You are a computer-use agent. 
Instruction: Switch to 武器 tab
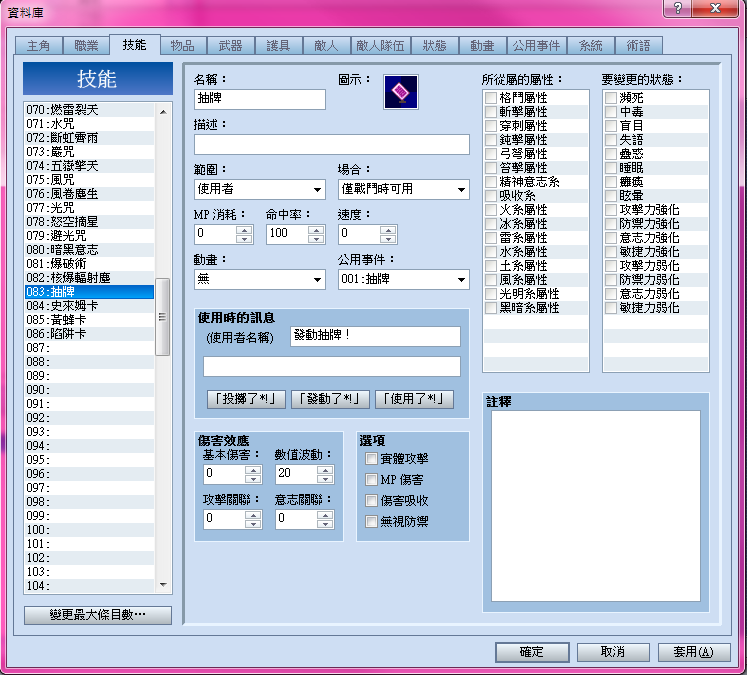[231, 46]
